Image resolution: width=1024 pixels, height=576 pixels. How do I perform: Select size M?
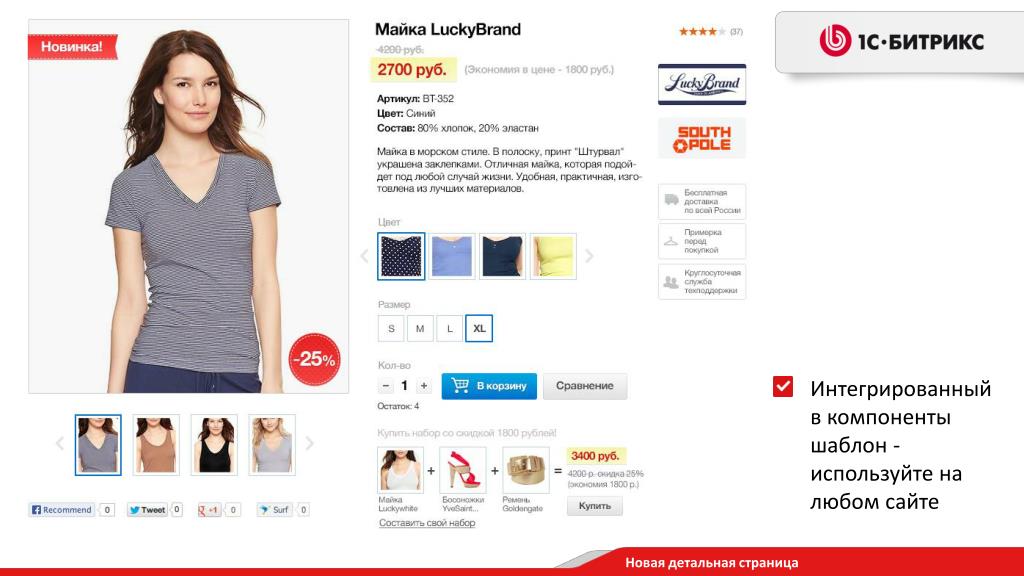420,328
